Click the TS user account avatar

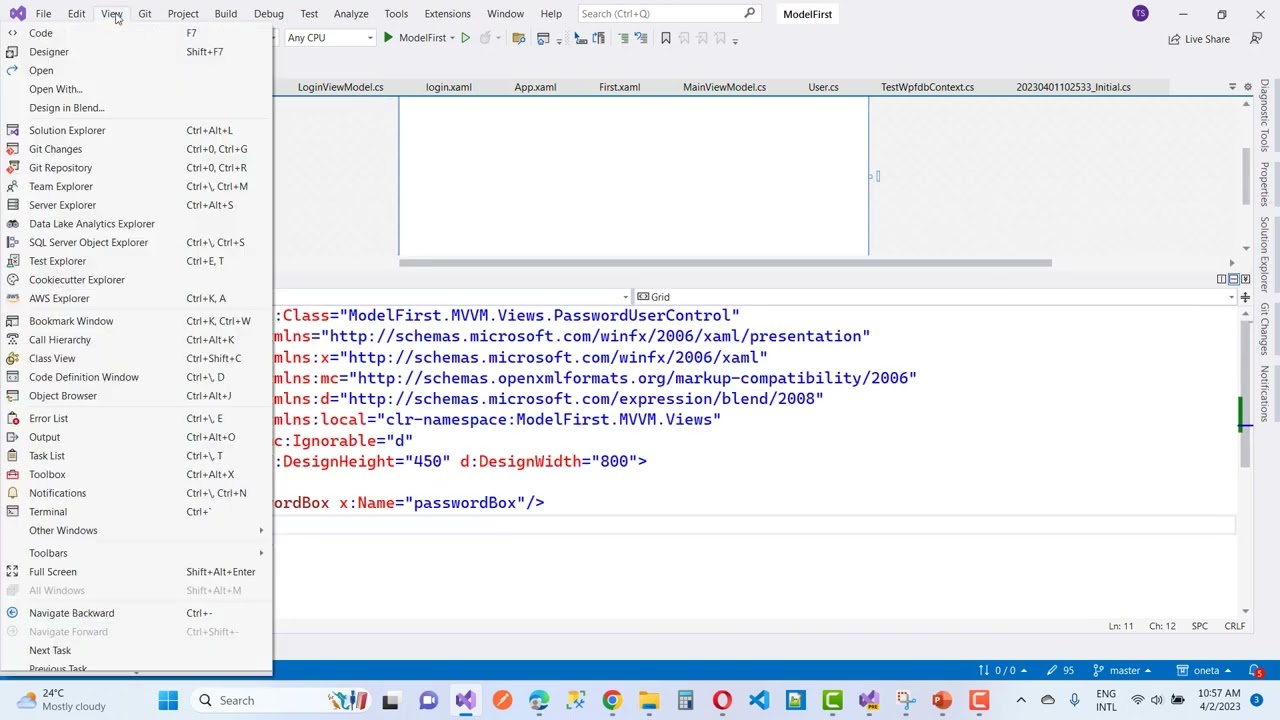point(1140,13)
